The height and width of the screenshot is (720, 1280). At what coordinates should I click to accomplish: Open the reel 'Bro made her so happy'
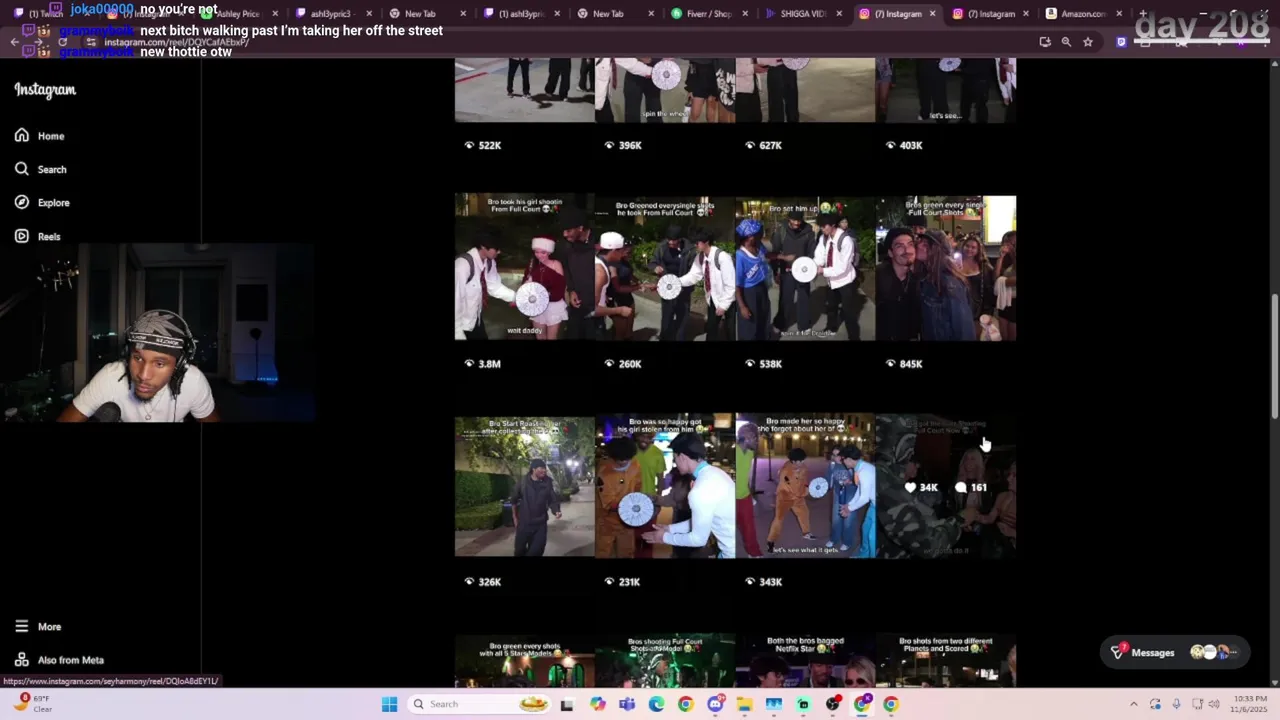pos(805,486)
